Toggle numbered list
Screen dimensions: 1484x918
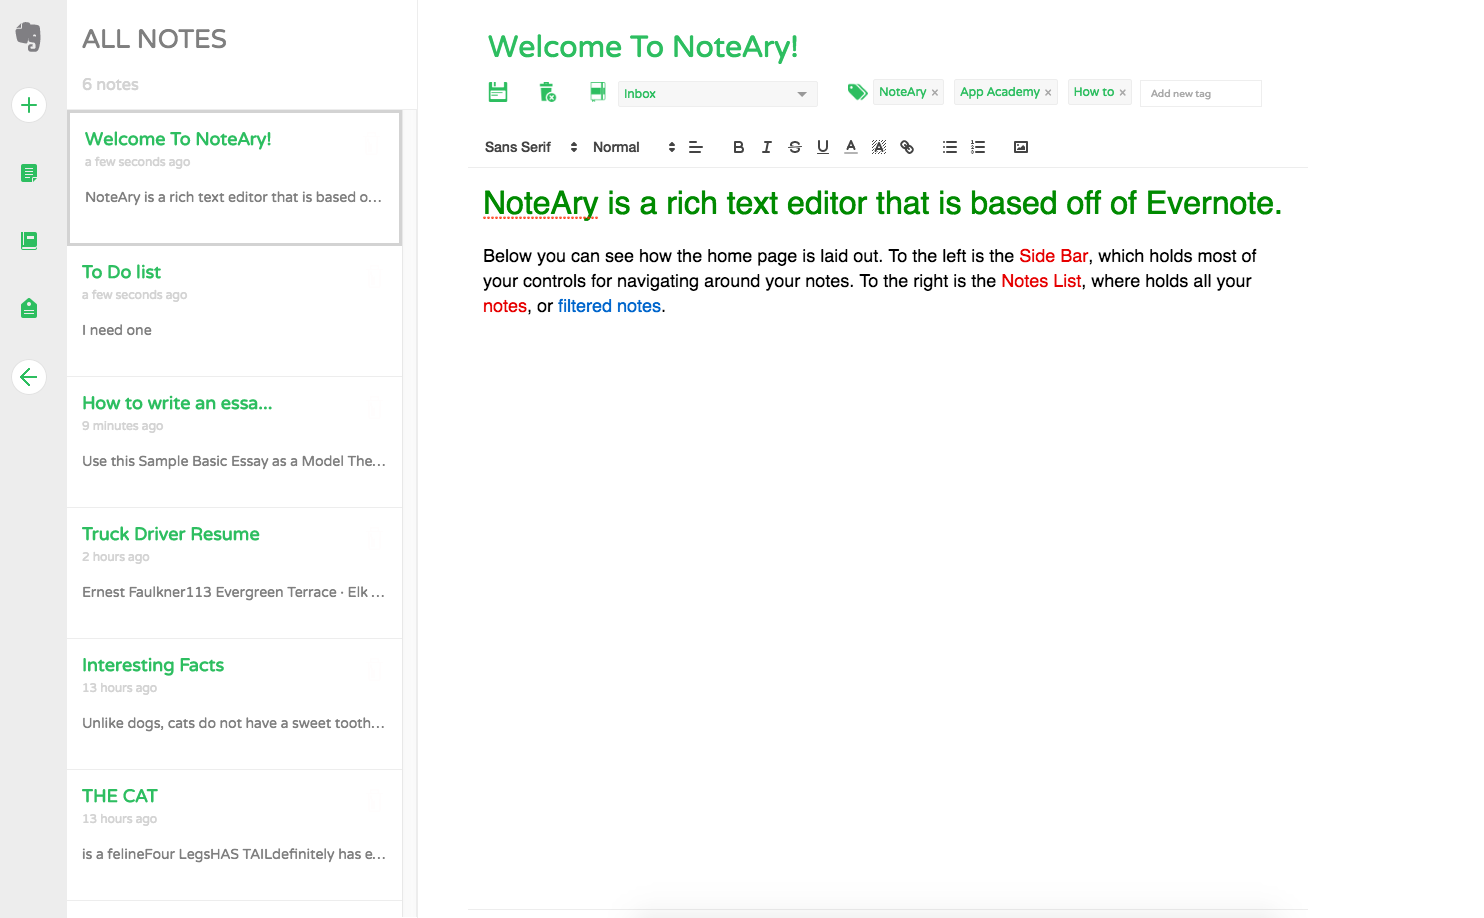(978, 147)
